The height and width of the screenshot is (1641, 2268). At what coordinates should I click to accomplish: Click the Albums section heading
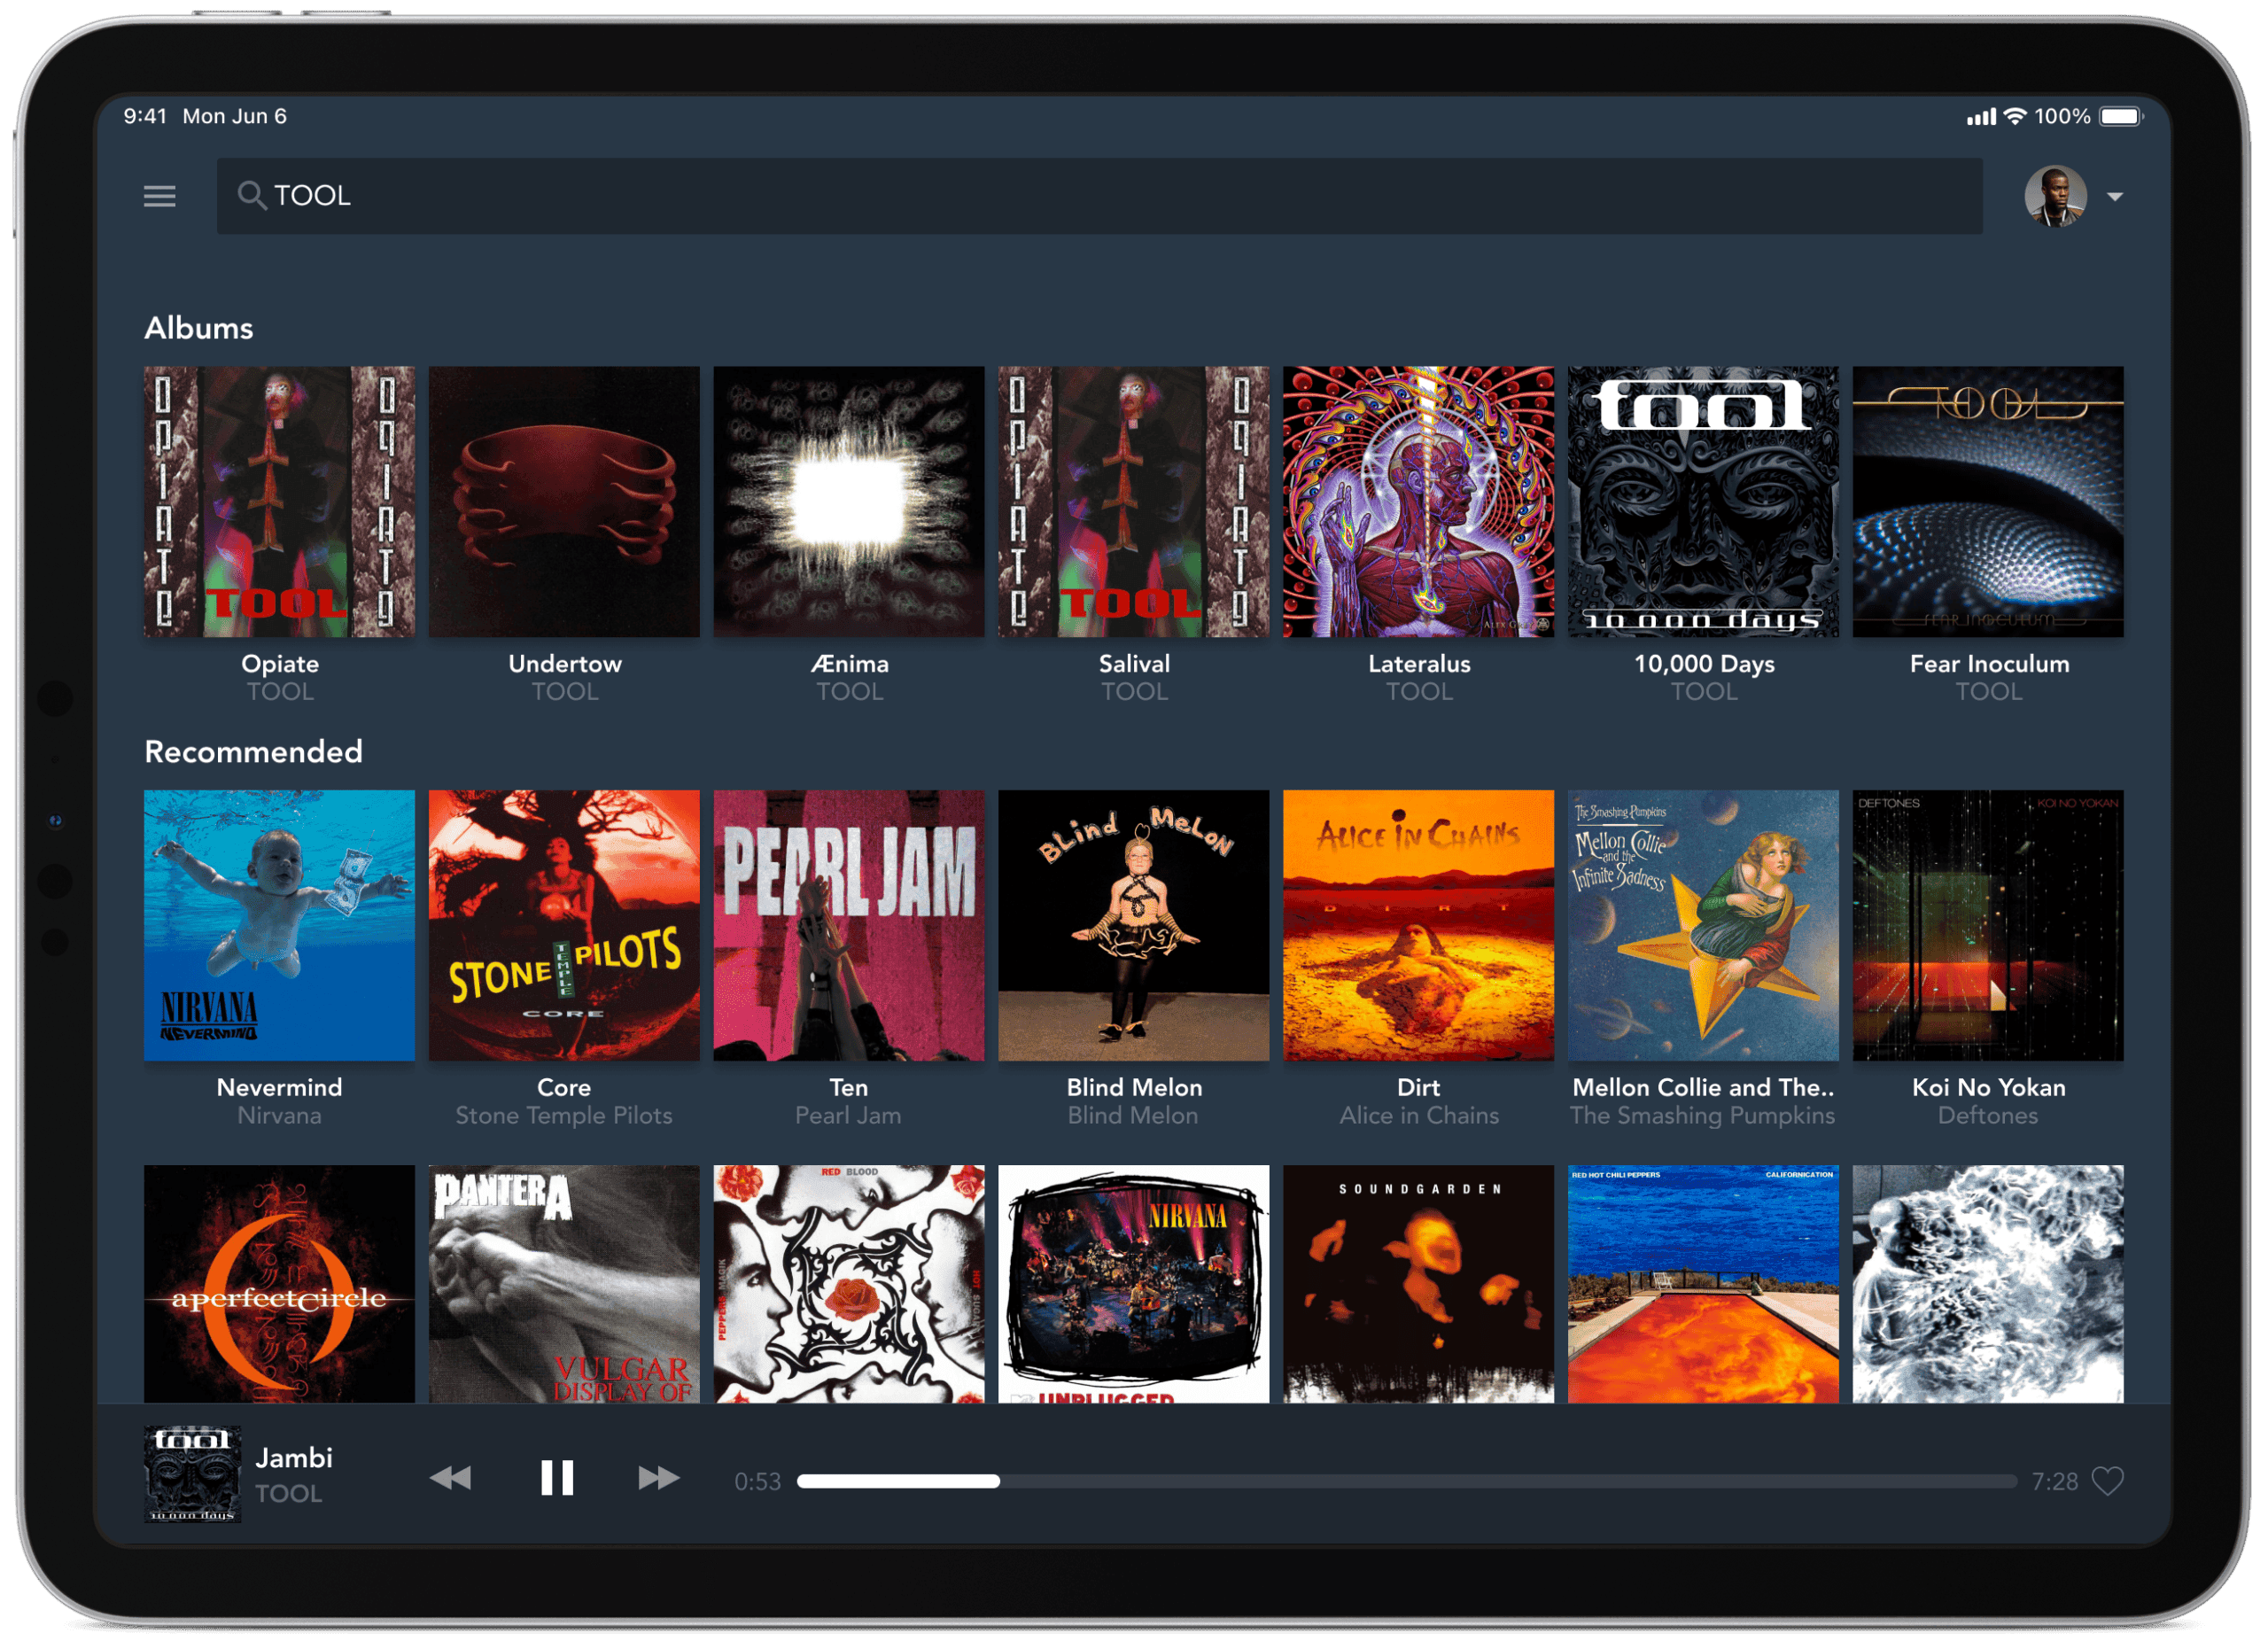pos(199,329)
